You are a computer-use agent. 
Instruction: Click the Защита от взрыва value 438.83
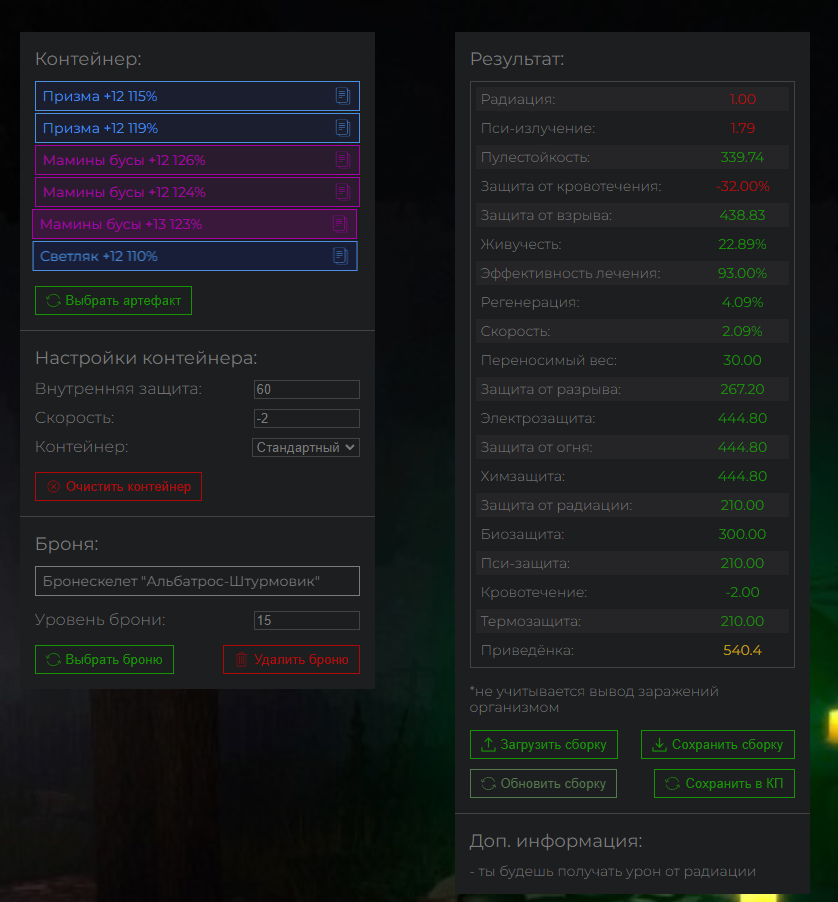click(x=743, y=215)
